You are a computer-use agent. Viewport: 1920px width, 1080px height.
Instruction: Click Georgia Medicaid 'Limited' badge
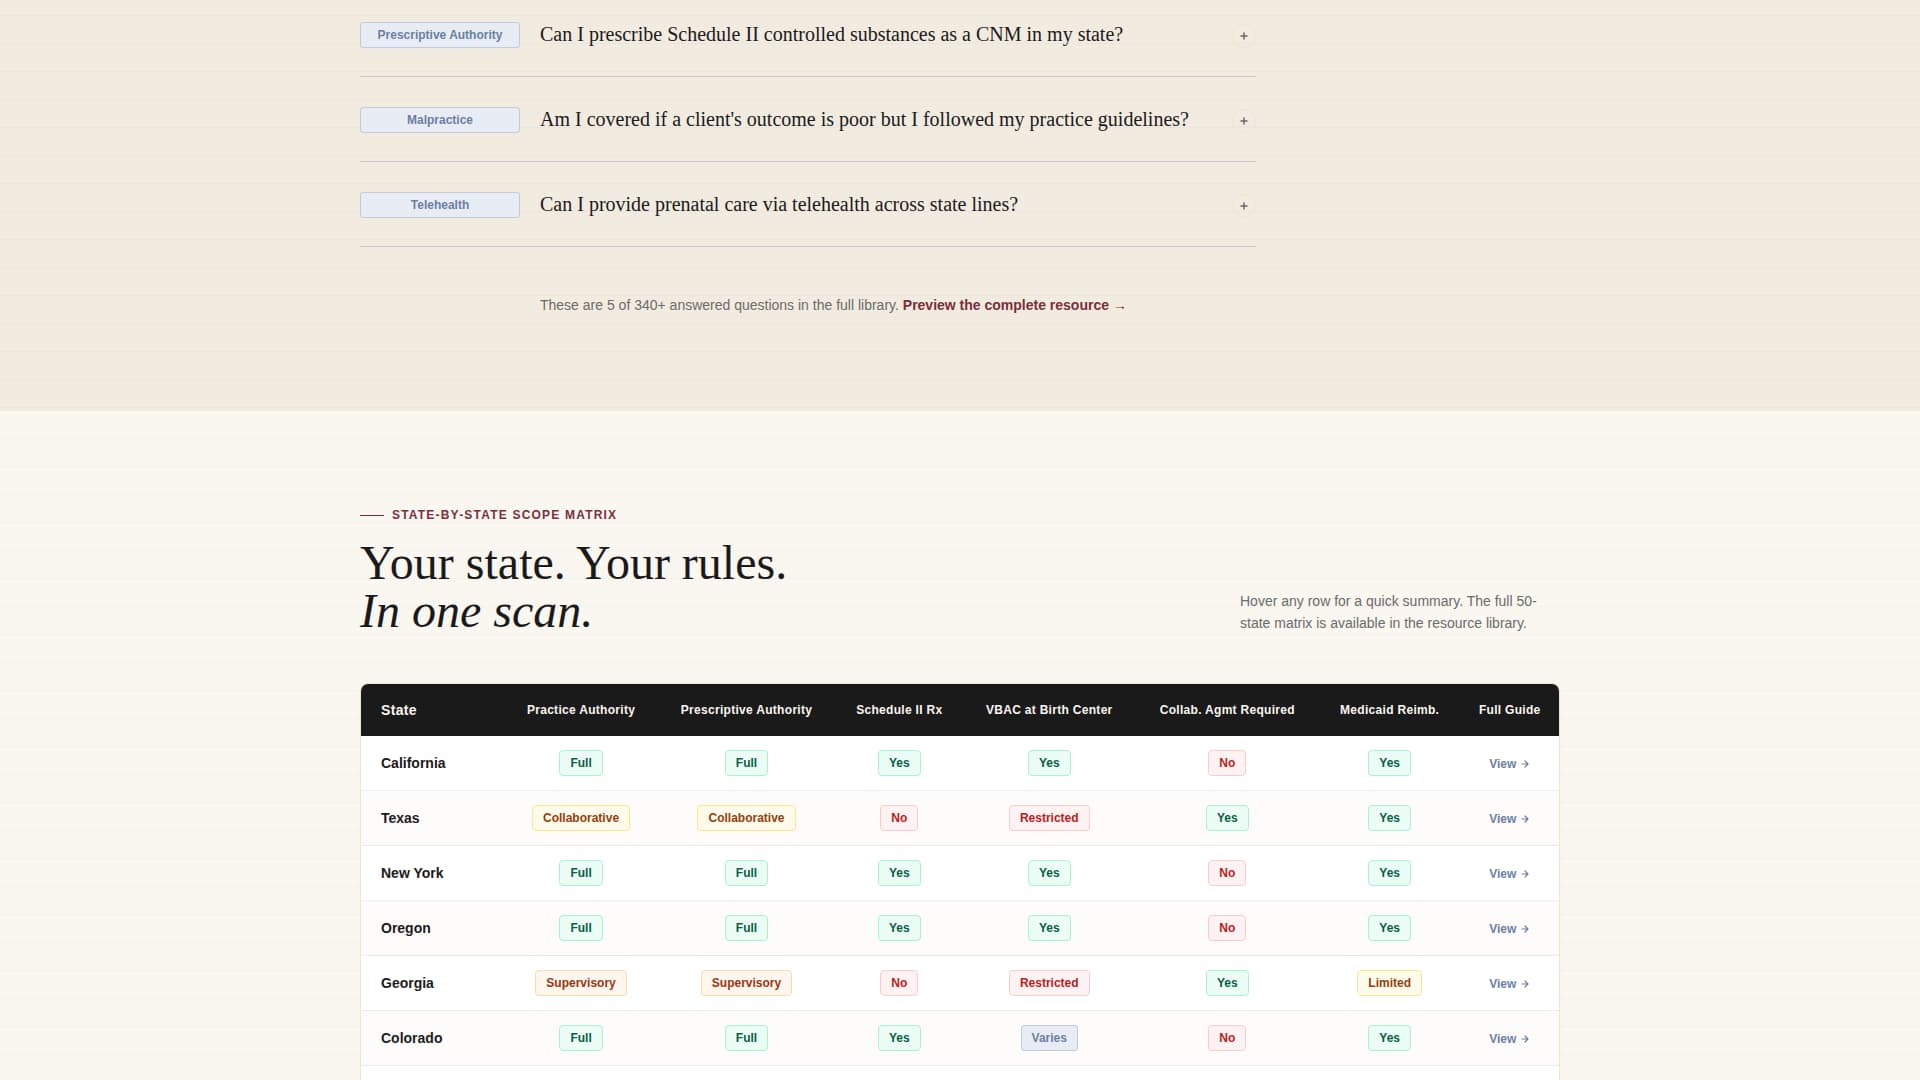coord(1389,983)
